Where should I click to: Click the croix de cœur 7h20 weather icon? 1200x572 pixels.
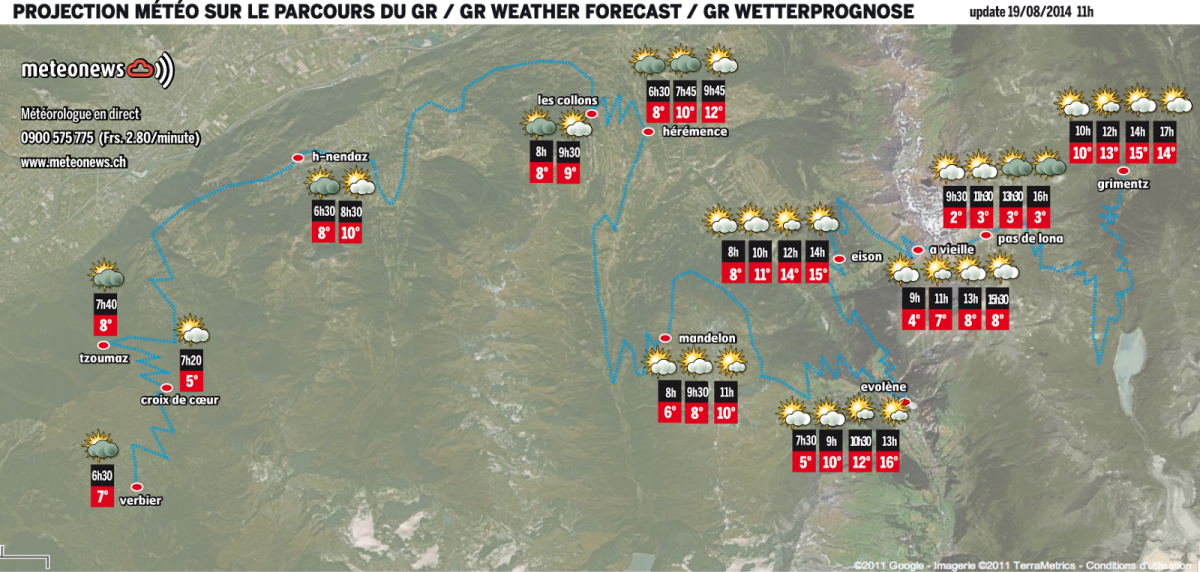pyautogui.click(x=192, y=332)
